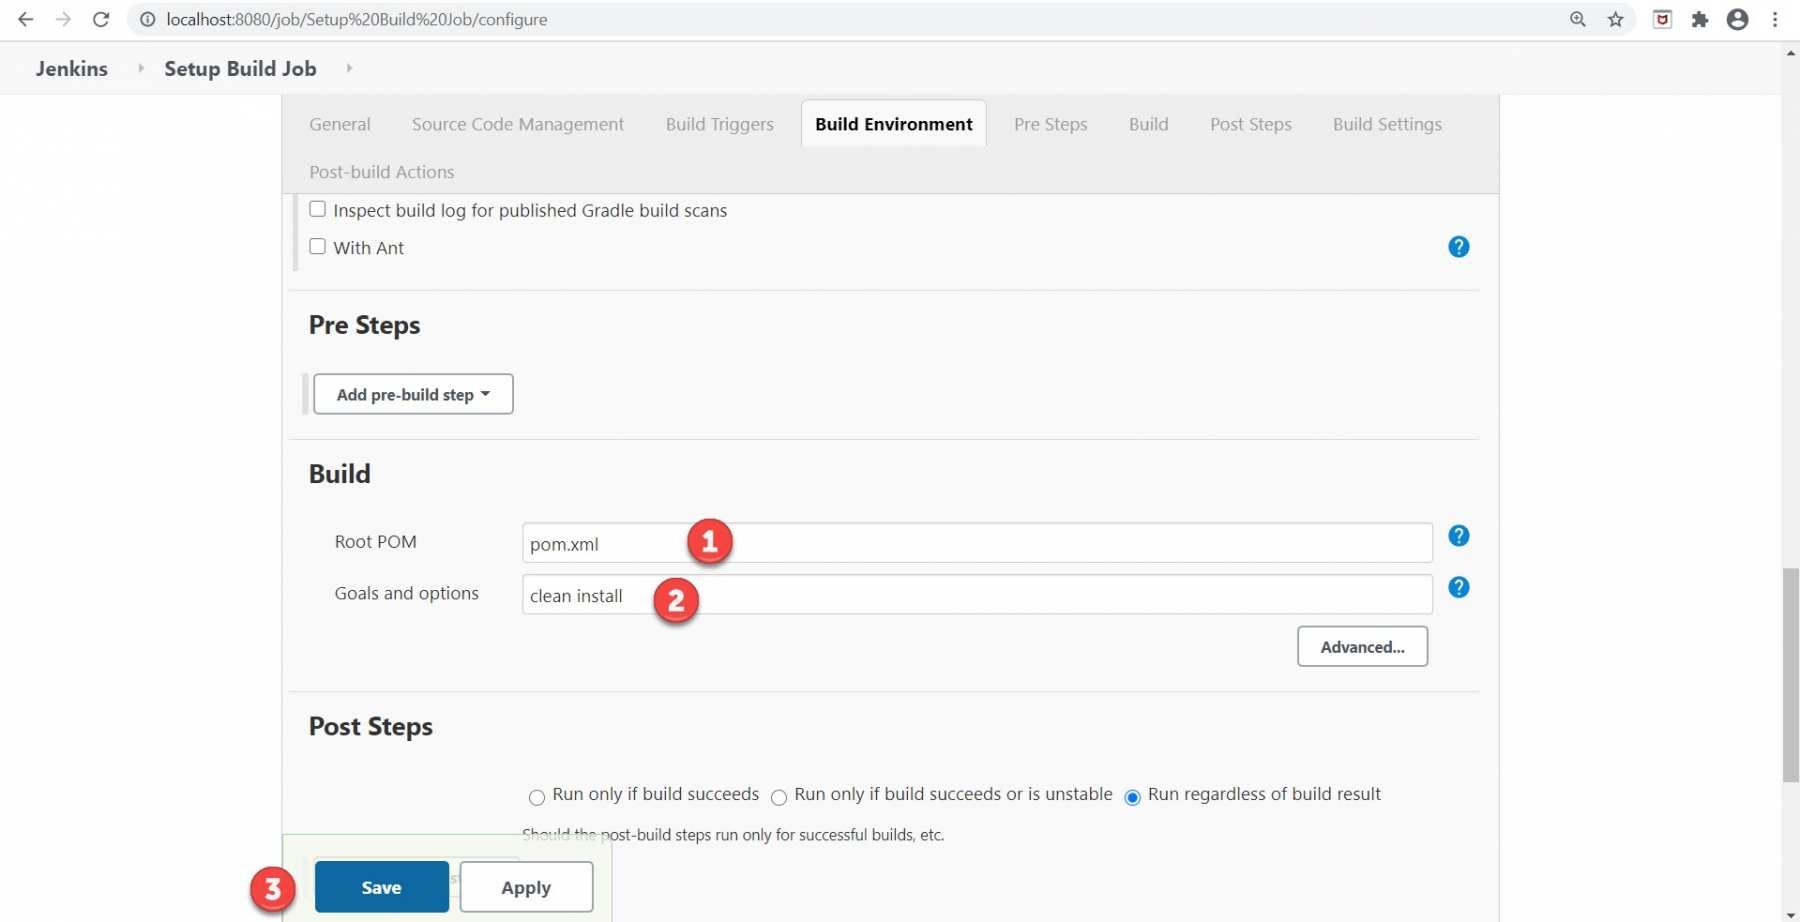Switch to the Build Triggers tab
This screenshot has width=1800, height=922.
coord(719,124)
